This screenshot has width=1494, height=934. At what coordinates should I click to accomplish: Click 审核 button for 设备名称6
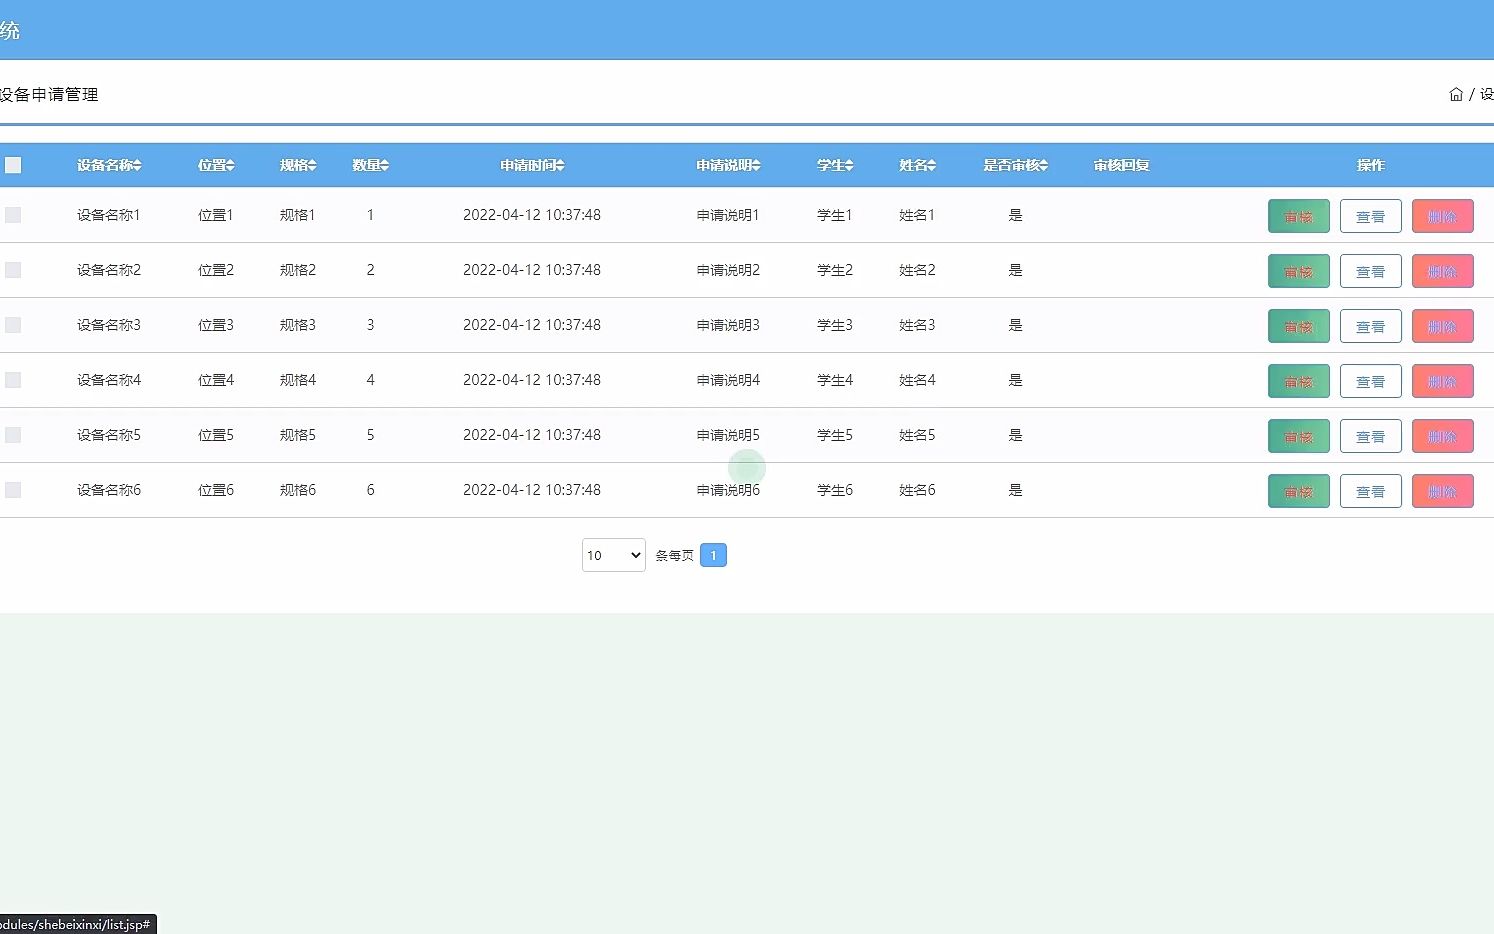[x=1299, y=491]
